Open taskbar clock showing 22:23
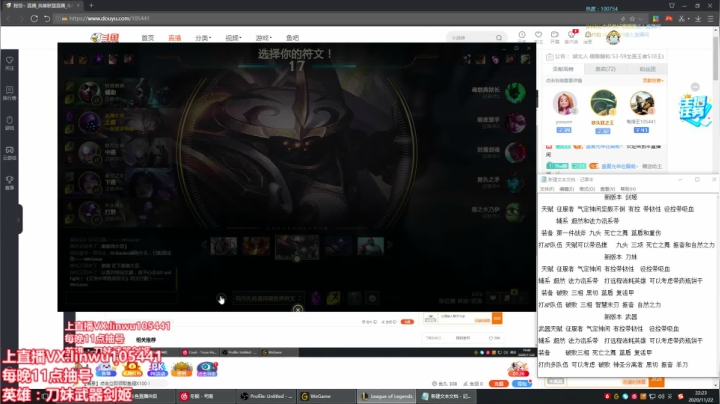 point(701,396)
